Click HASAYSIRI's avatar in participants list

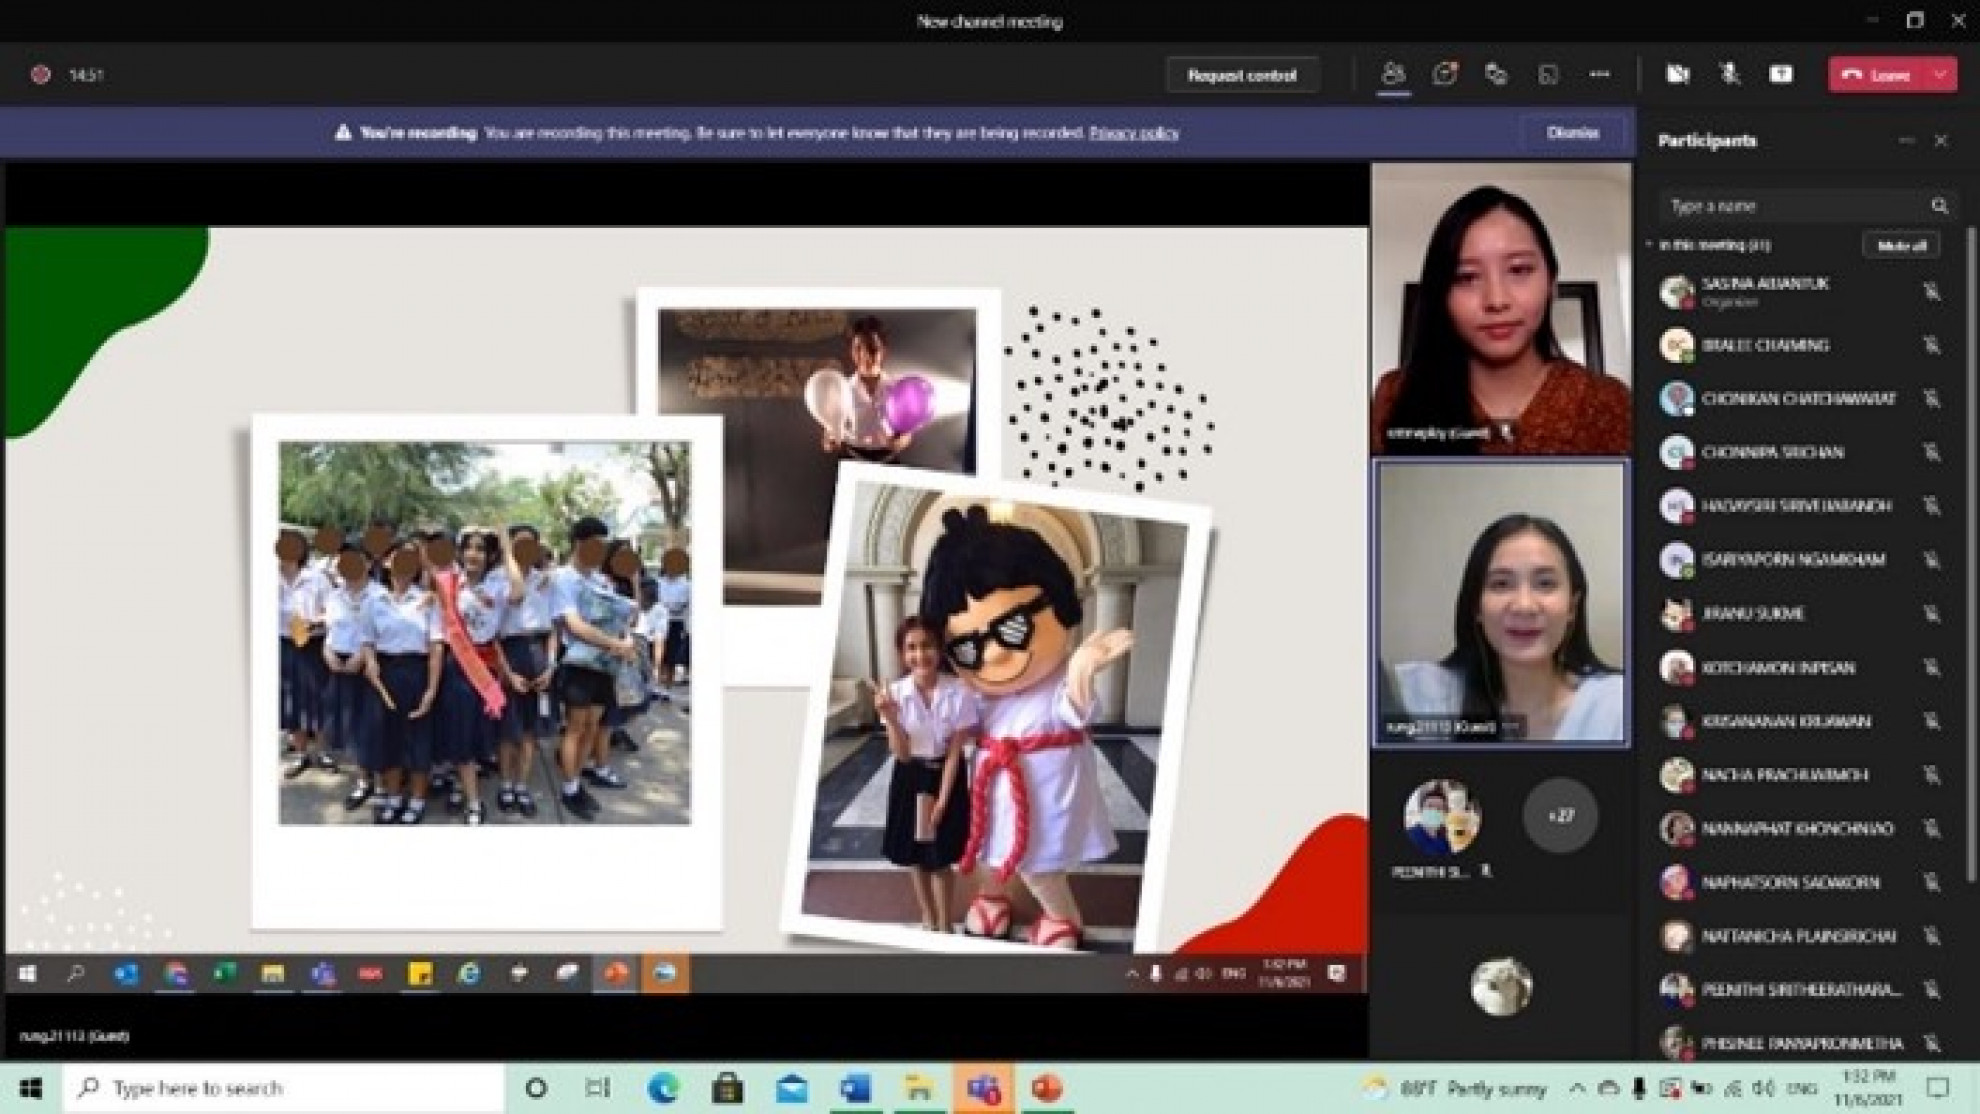coord(1676,506)
